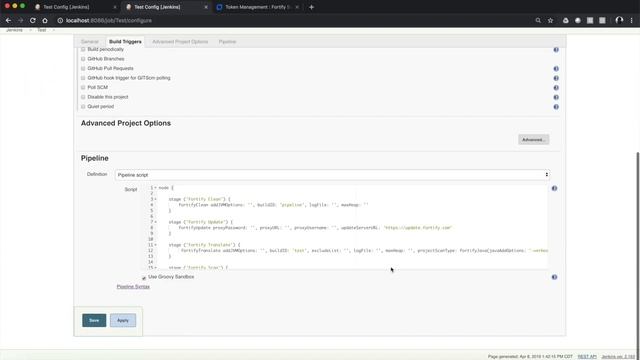
Task: Click the site info icon before localhost URL
Action: (60, 20)
